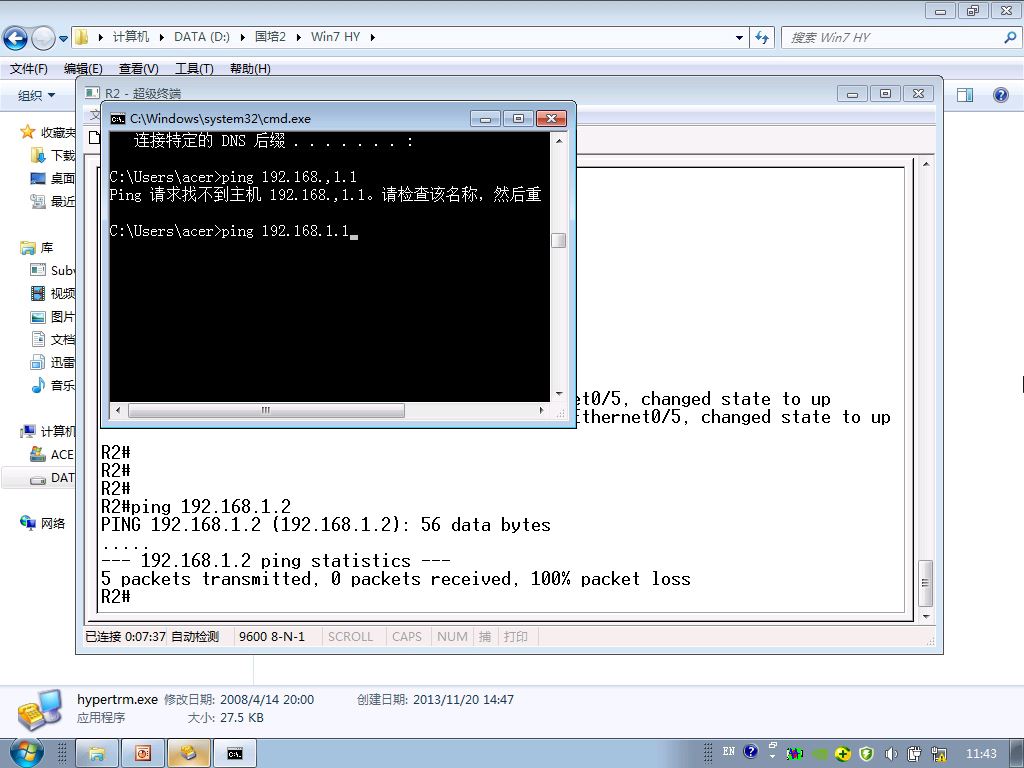Open the volume speaker tray icon
This screenshot has height=768, width=1024.
891,754
